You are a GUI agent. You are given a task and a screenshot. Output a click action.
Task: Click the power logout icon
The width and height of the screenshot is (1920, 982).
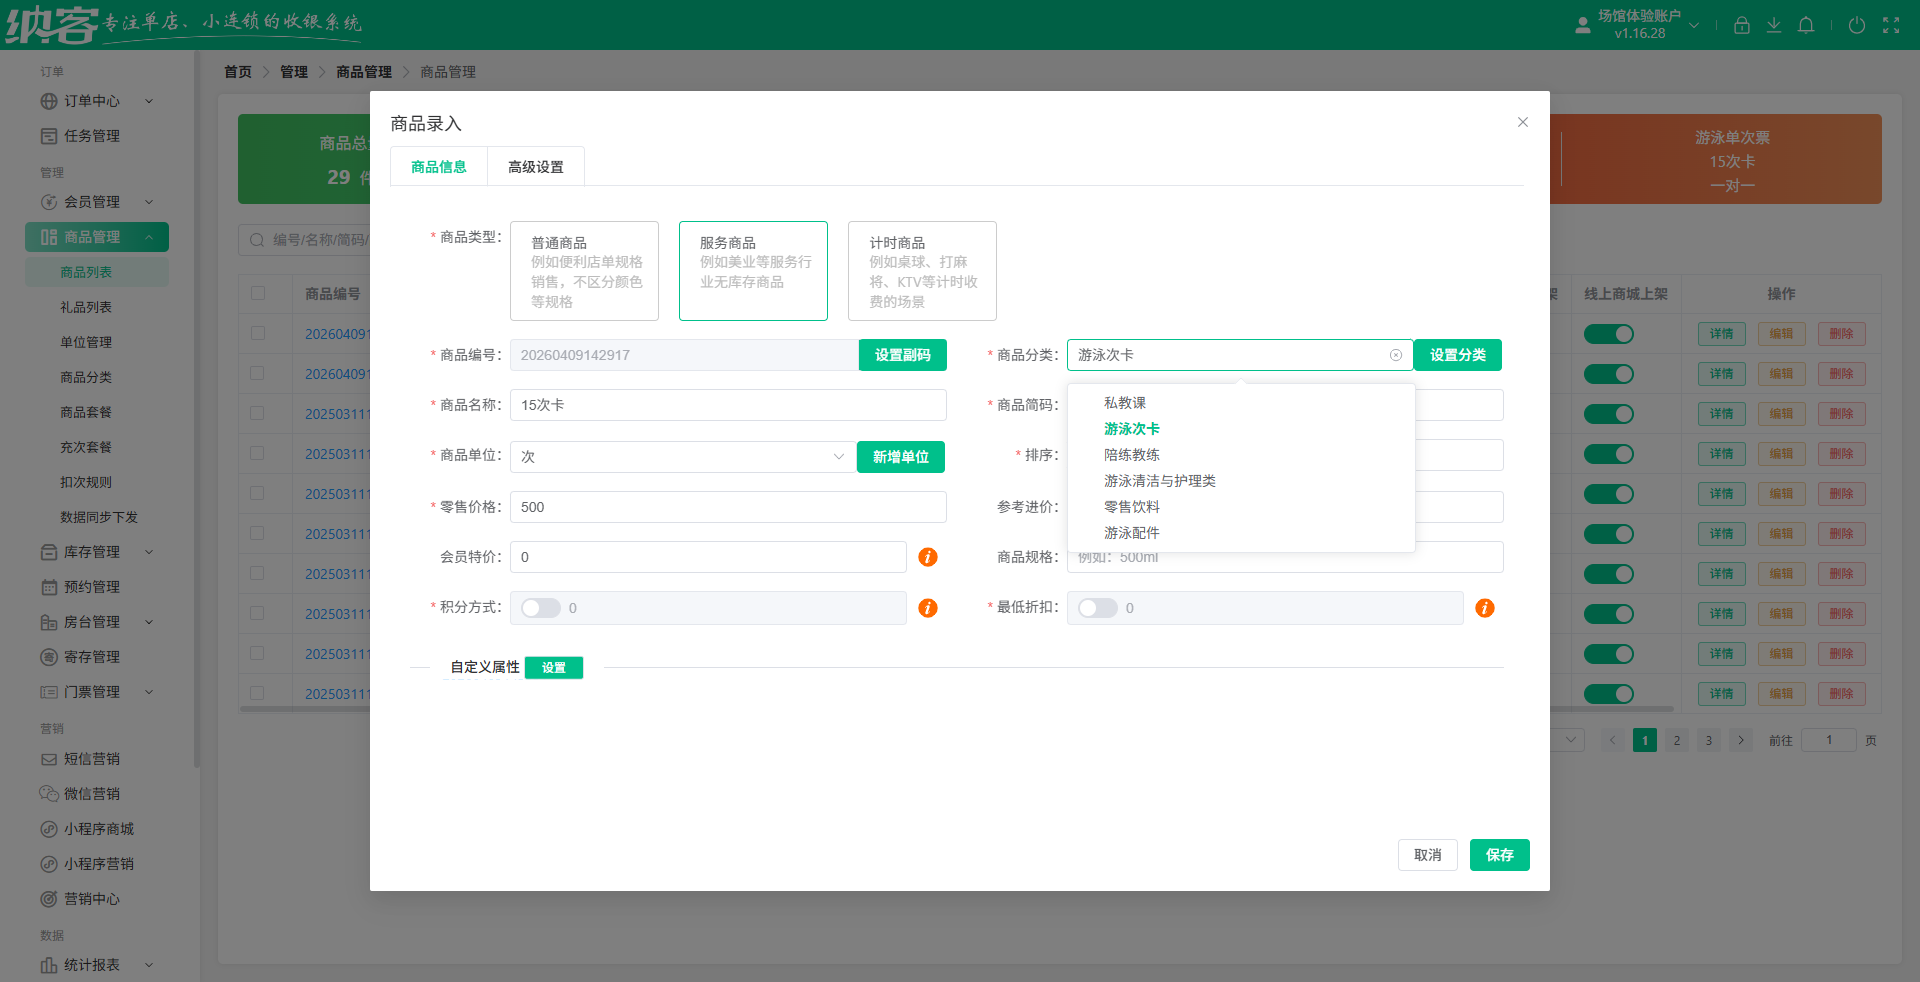click(1857, 25)
